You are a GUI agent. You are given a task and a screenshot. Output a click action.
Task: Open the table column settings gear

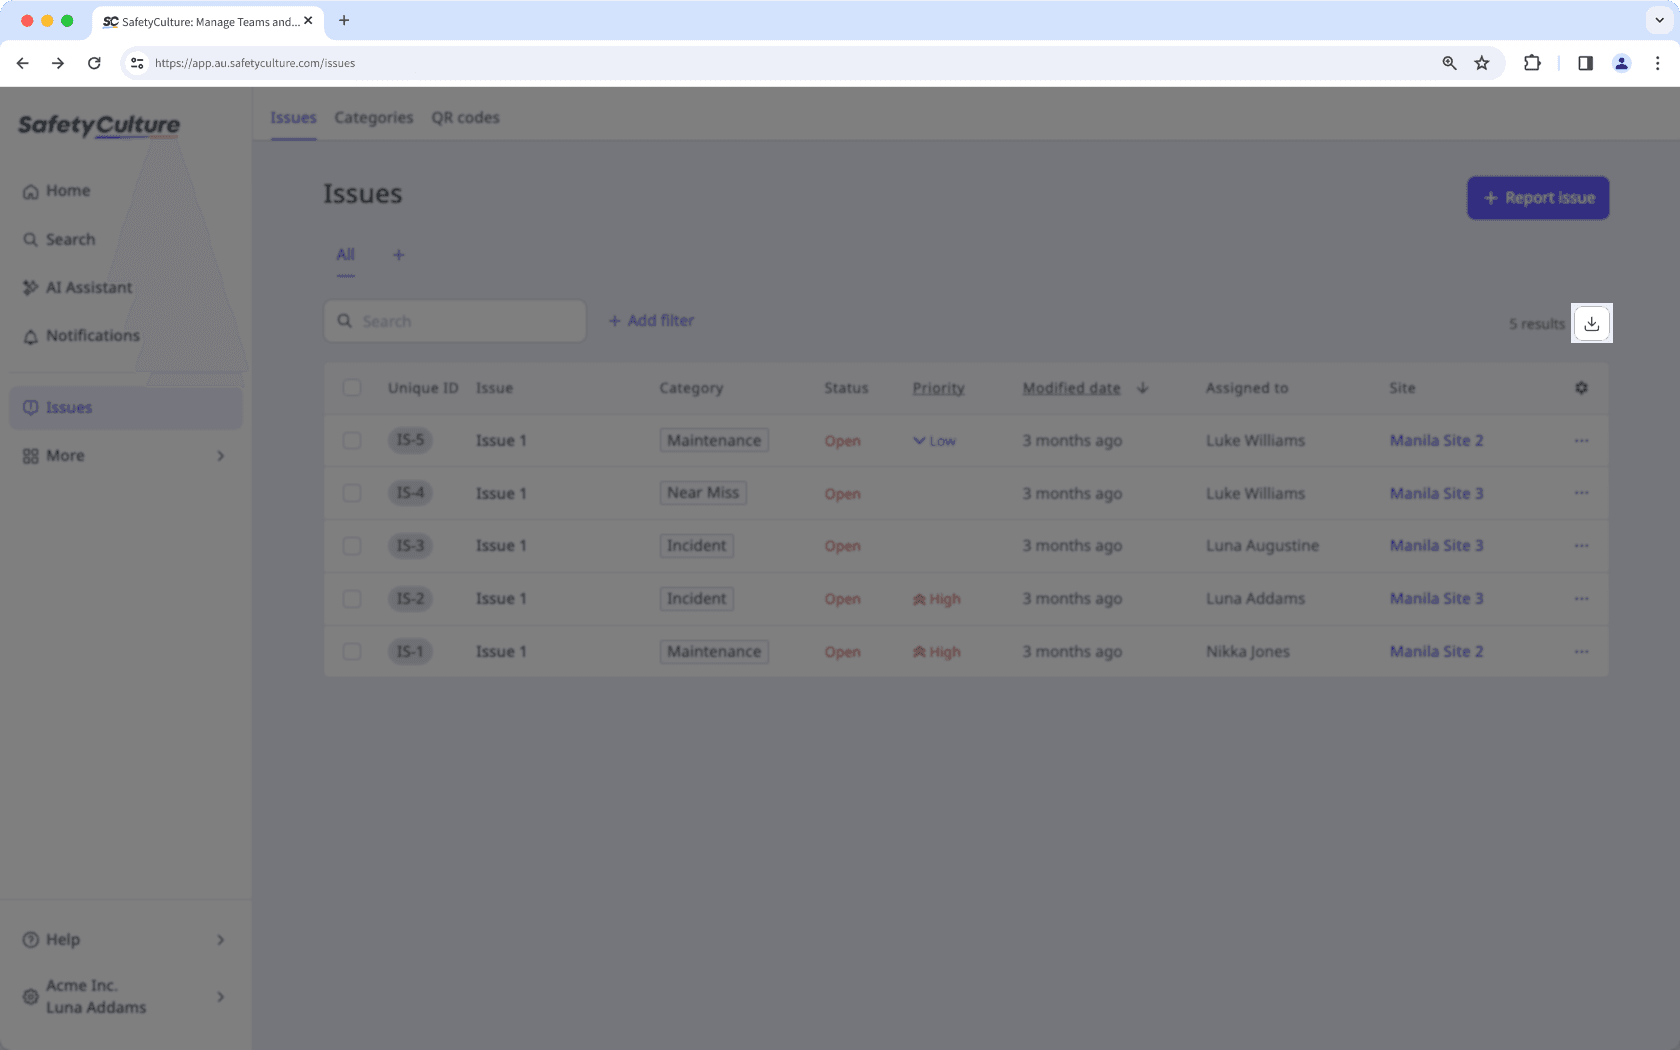click(x=1581, y=388)
